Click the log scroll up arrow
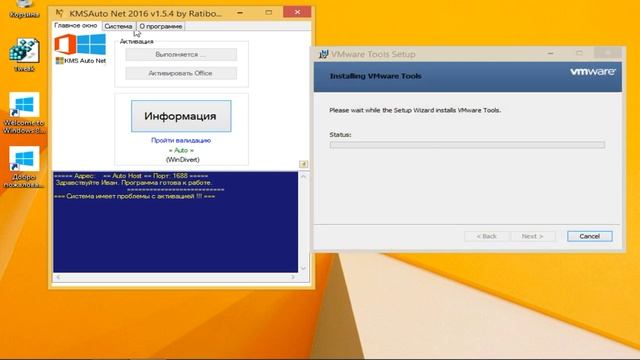The image size is (640, 360). (x=303, y=177)
